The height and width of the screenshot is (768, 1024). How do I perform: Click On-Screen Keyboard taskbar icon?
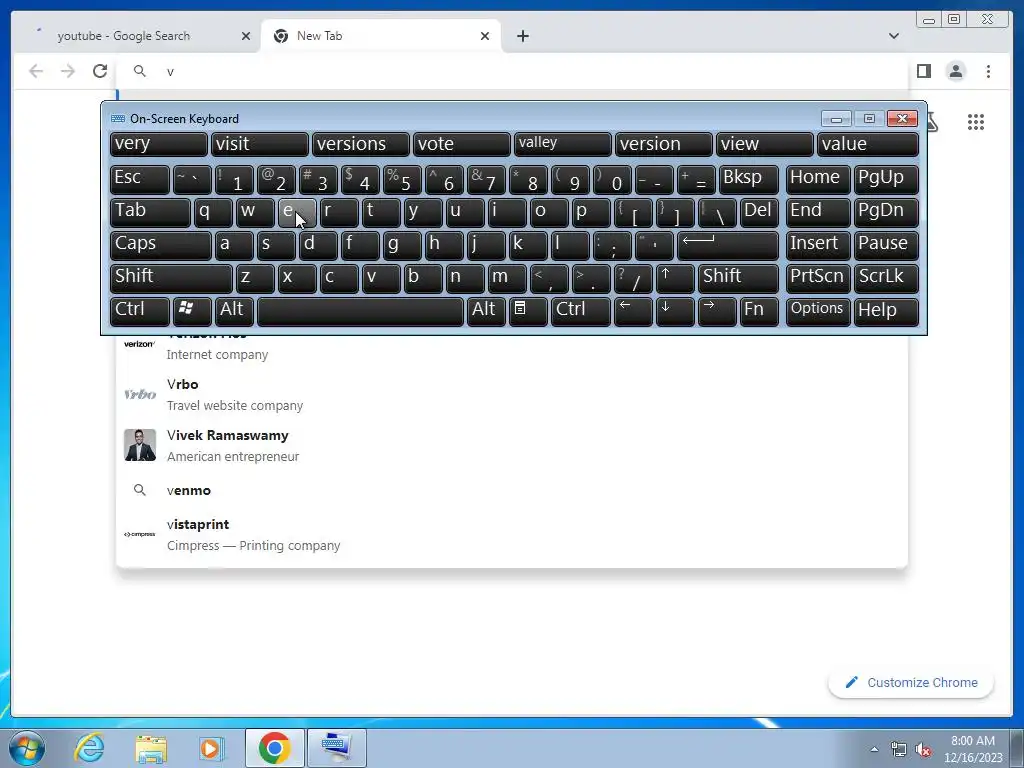pyautogui.click(x=337, y=748)
